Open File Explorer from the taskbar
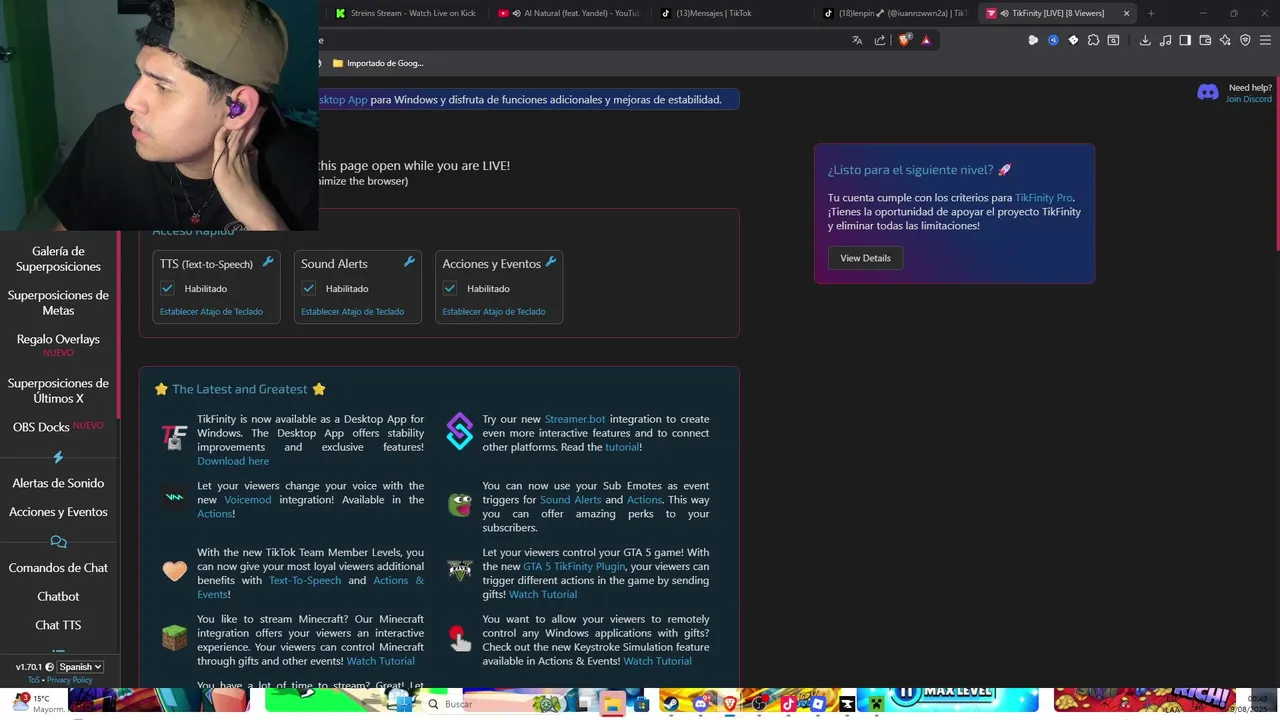The height and width of the screenshot is (720, 1280). pyautogui.click(x=612, y=704)
